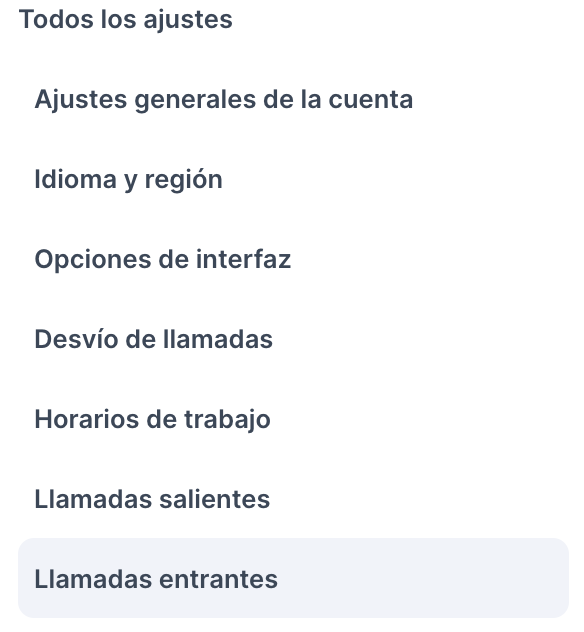Click 'ajustes' in the top heading
The image size is (584, 632).
point(188,20)
